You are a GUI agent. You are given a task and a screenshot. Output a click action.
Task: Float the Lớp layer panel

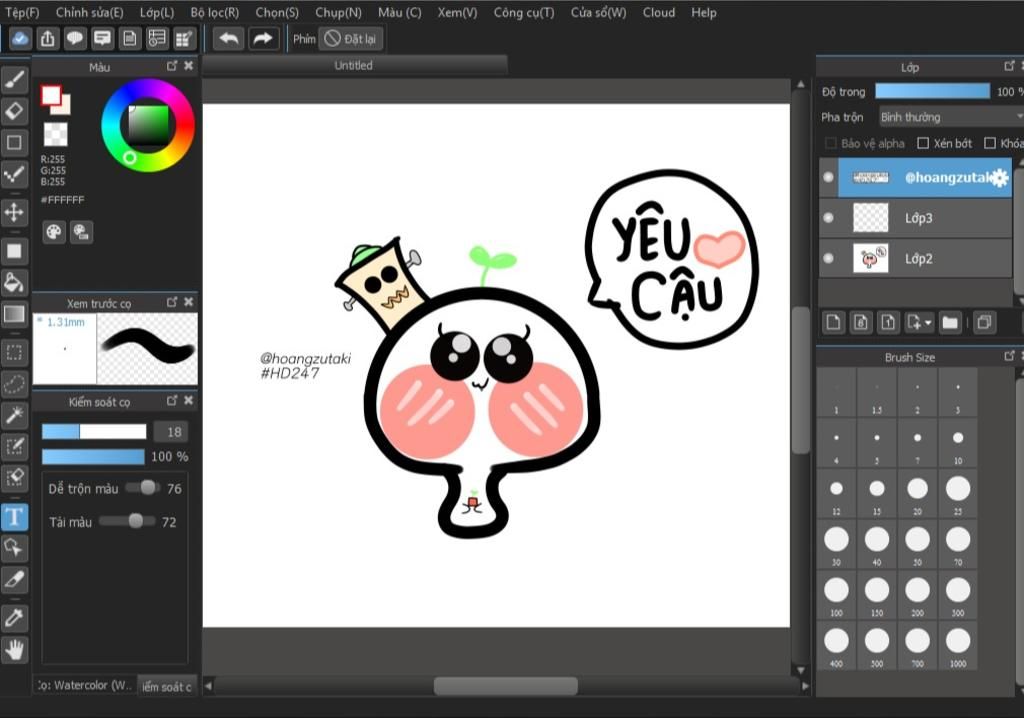(x=1009, y=65)
